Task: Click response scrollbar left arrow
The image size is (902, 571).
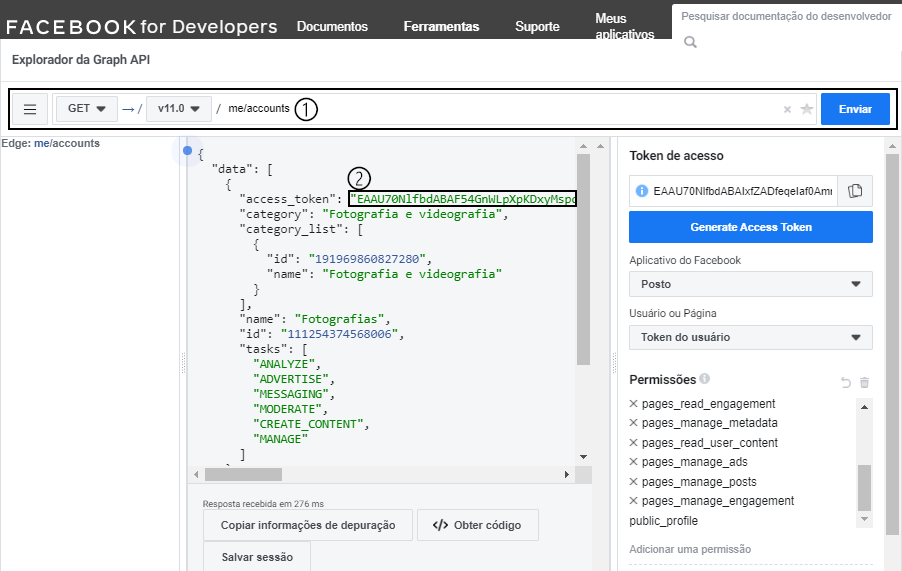Action: click(x=196, y=474)
